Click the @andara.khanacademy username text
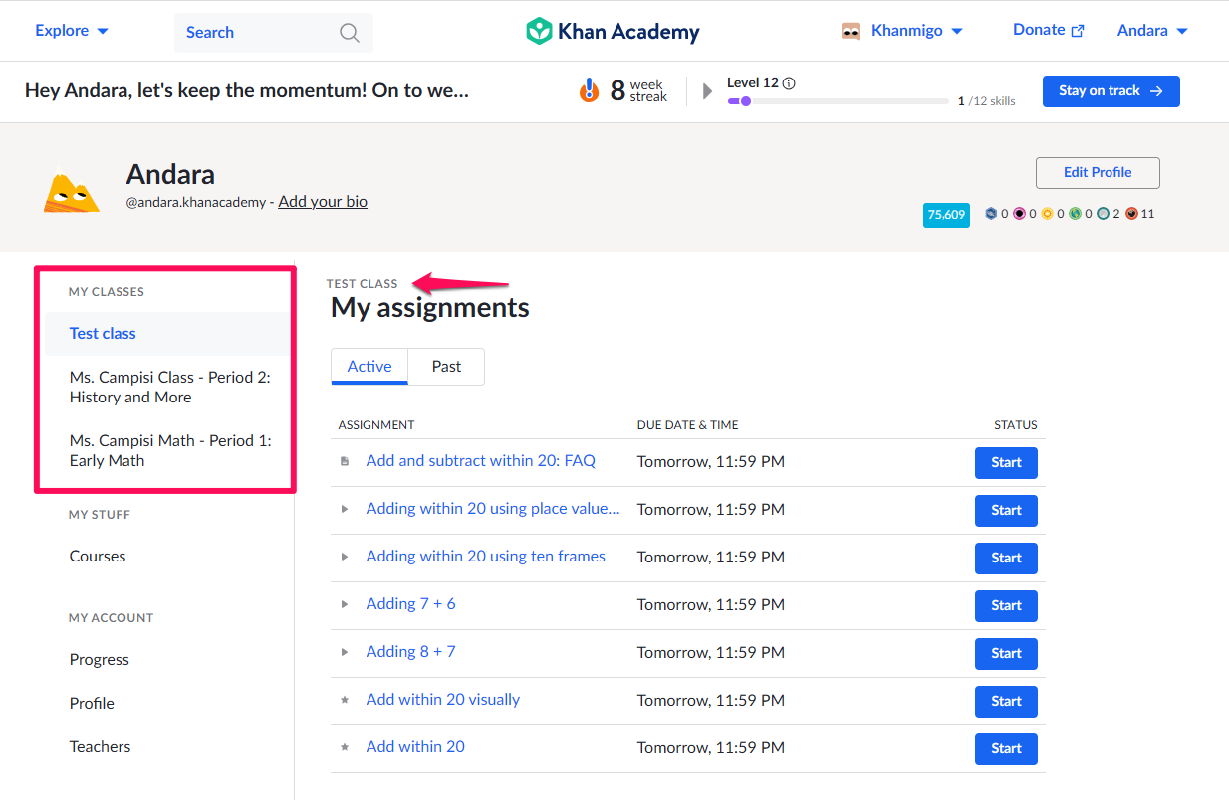Image resolution: width=1229 pixels, height=800 pixels. 196,202
